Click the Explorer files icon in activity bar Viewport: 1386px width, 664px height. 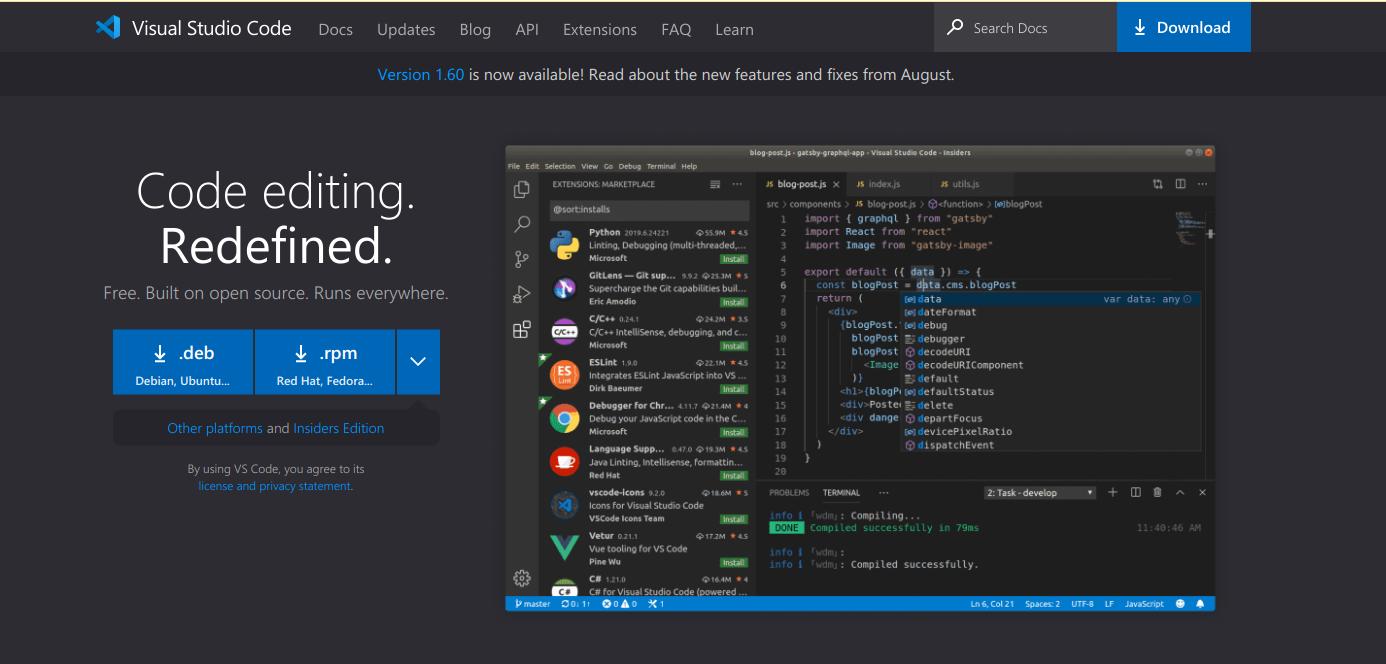tap(521, 190)
